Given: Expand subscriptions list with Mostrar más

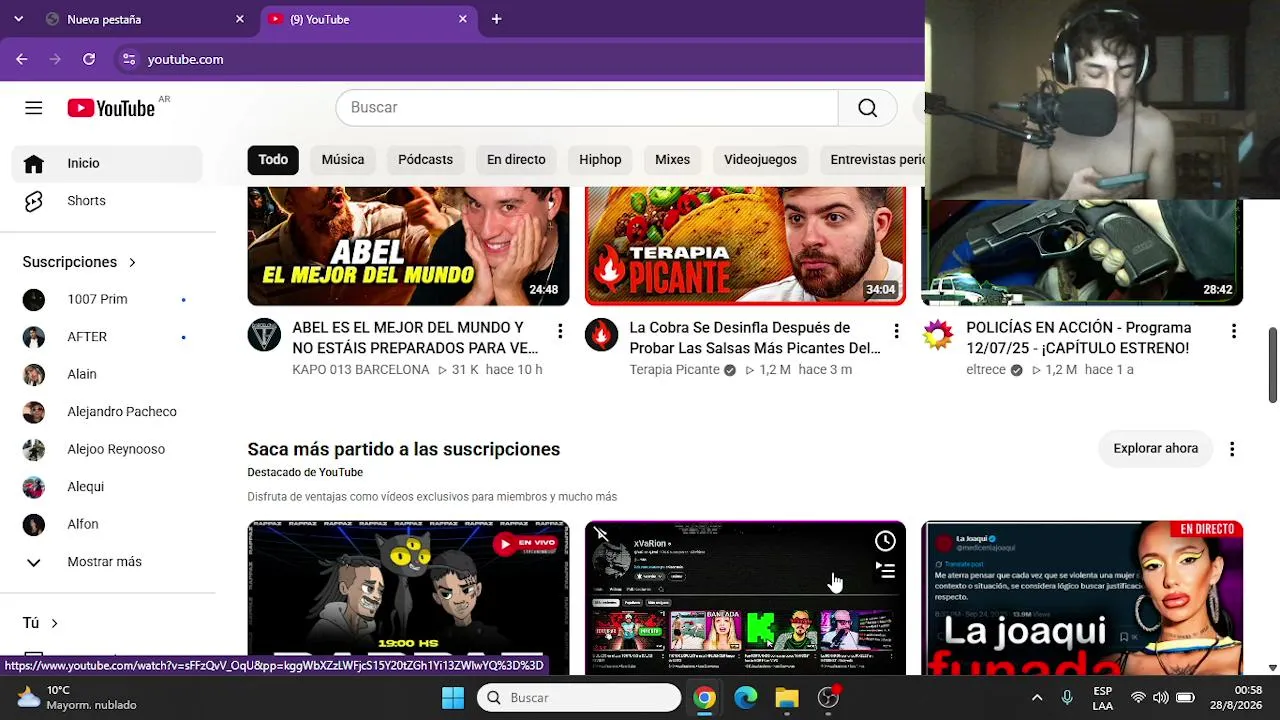Looking at the screenshot, I should pos(107,562).
